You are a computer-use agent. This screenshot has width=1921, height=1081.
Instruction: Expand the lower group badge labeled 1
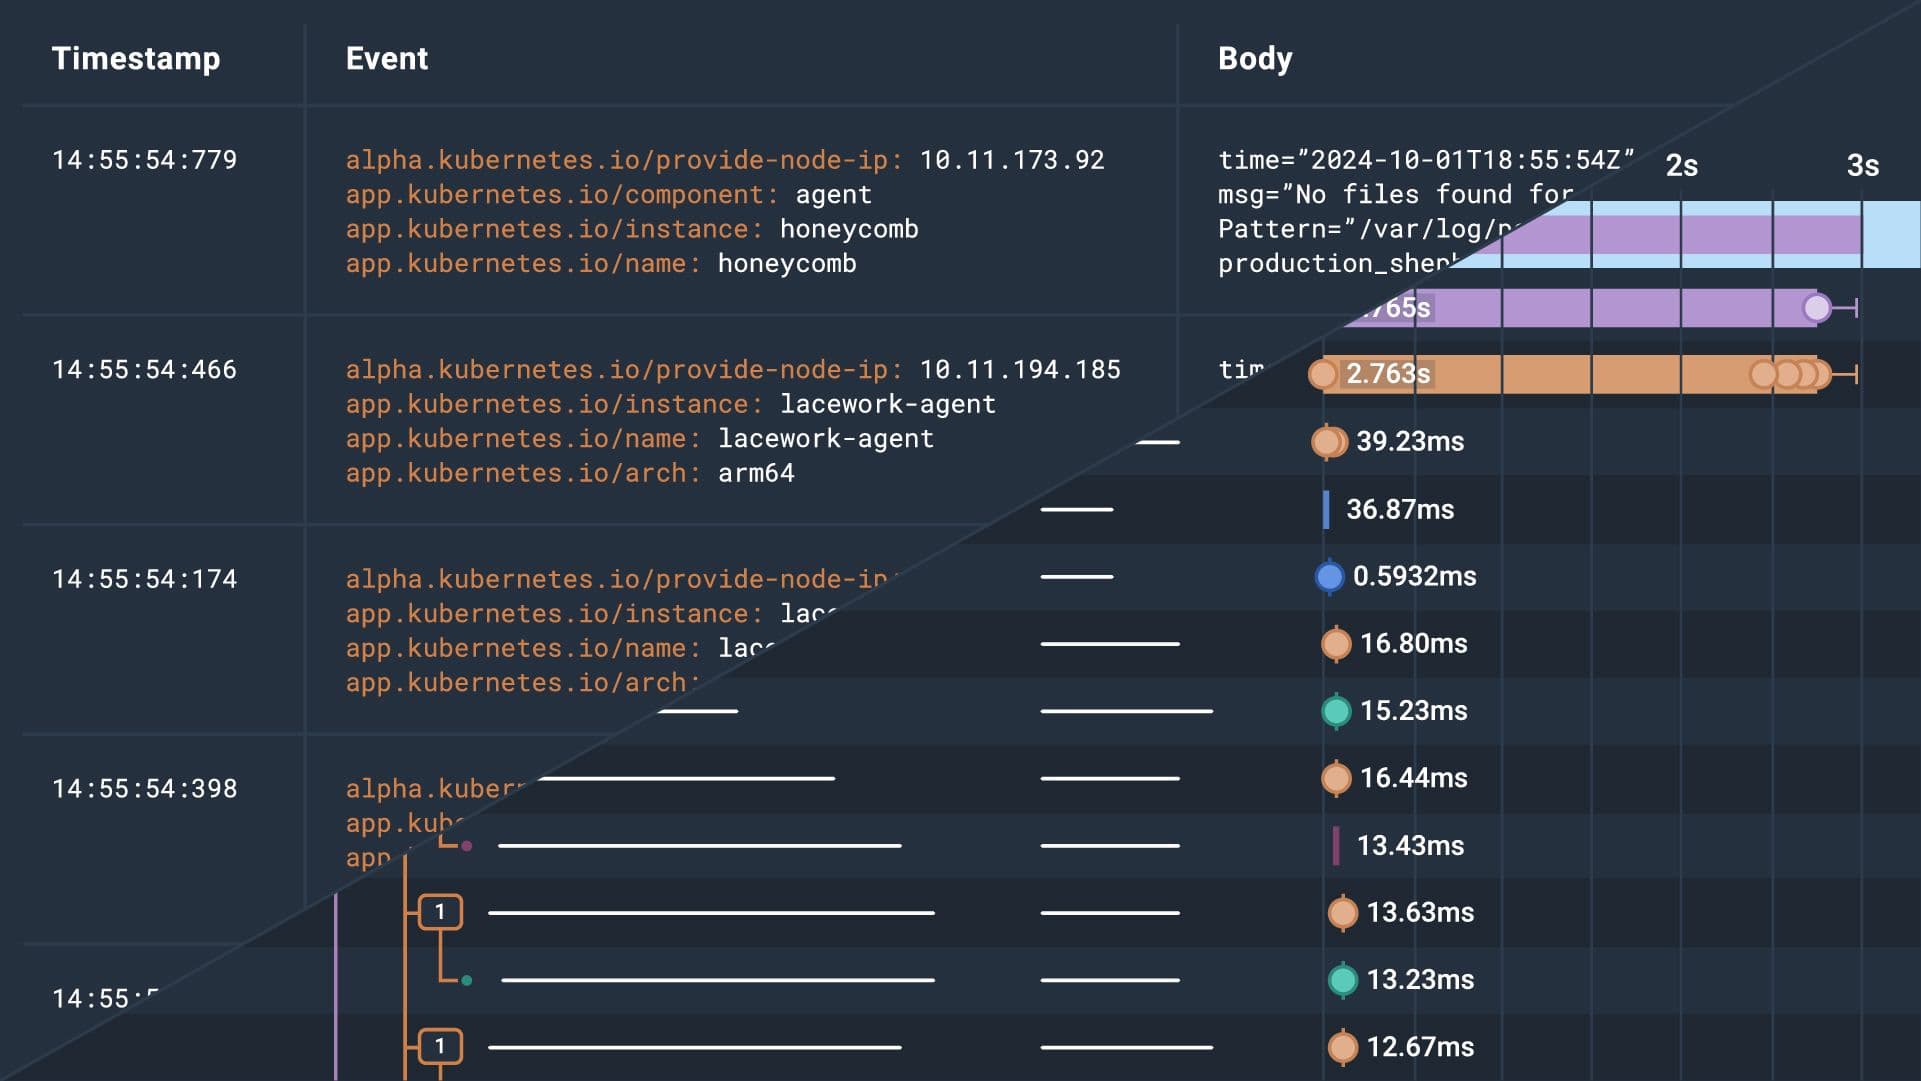tap(439, 1046)
